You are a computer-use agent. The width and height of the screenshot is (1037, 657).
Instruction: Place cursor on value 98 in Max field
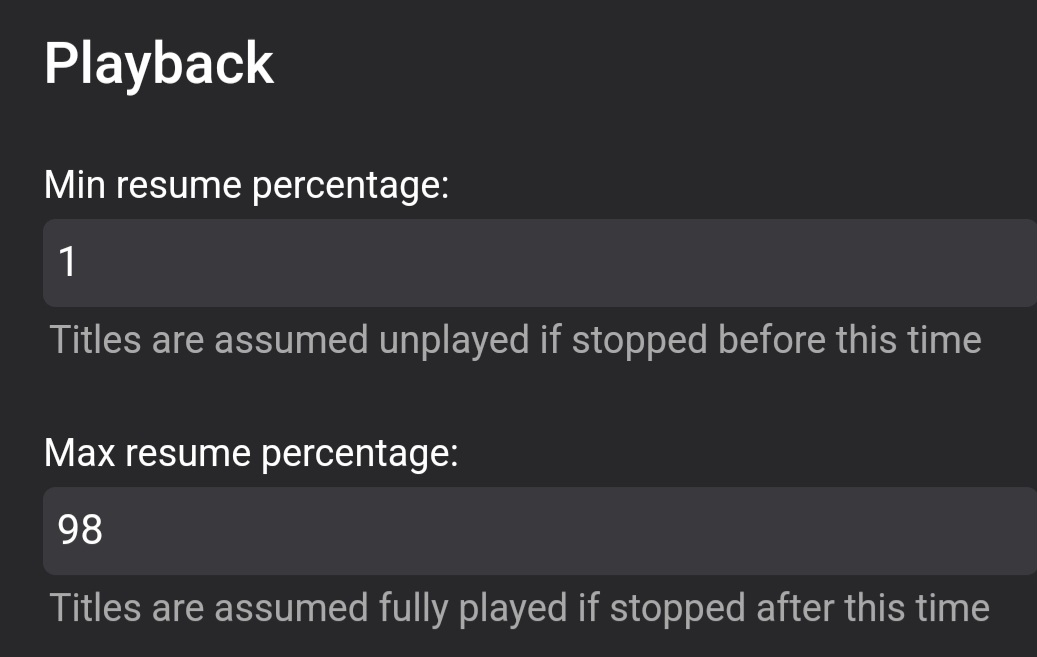[80, 531]
